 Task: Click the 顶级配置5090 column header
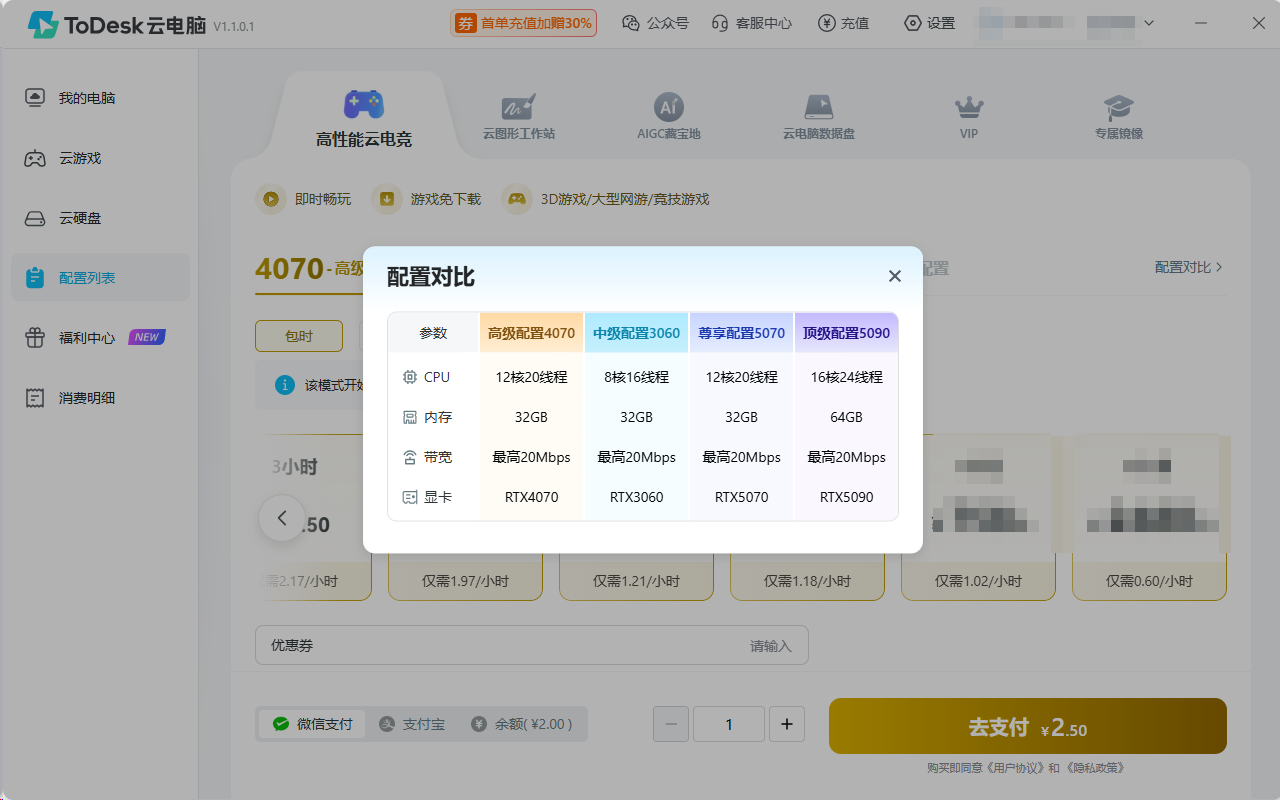point(846,333)
